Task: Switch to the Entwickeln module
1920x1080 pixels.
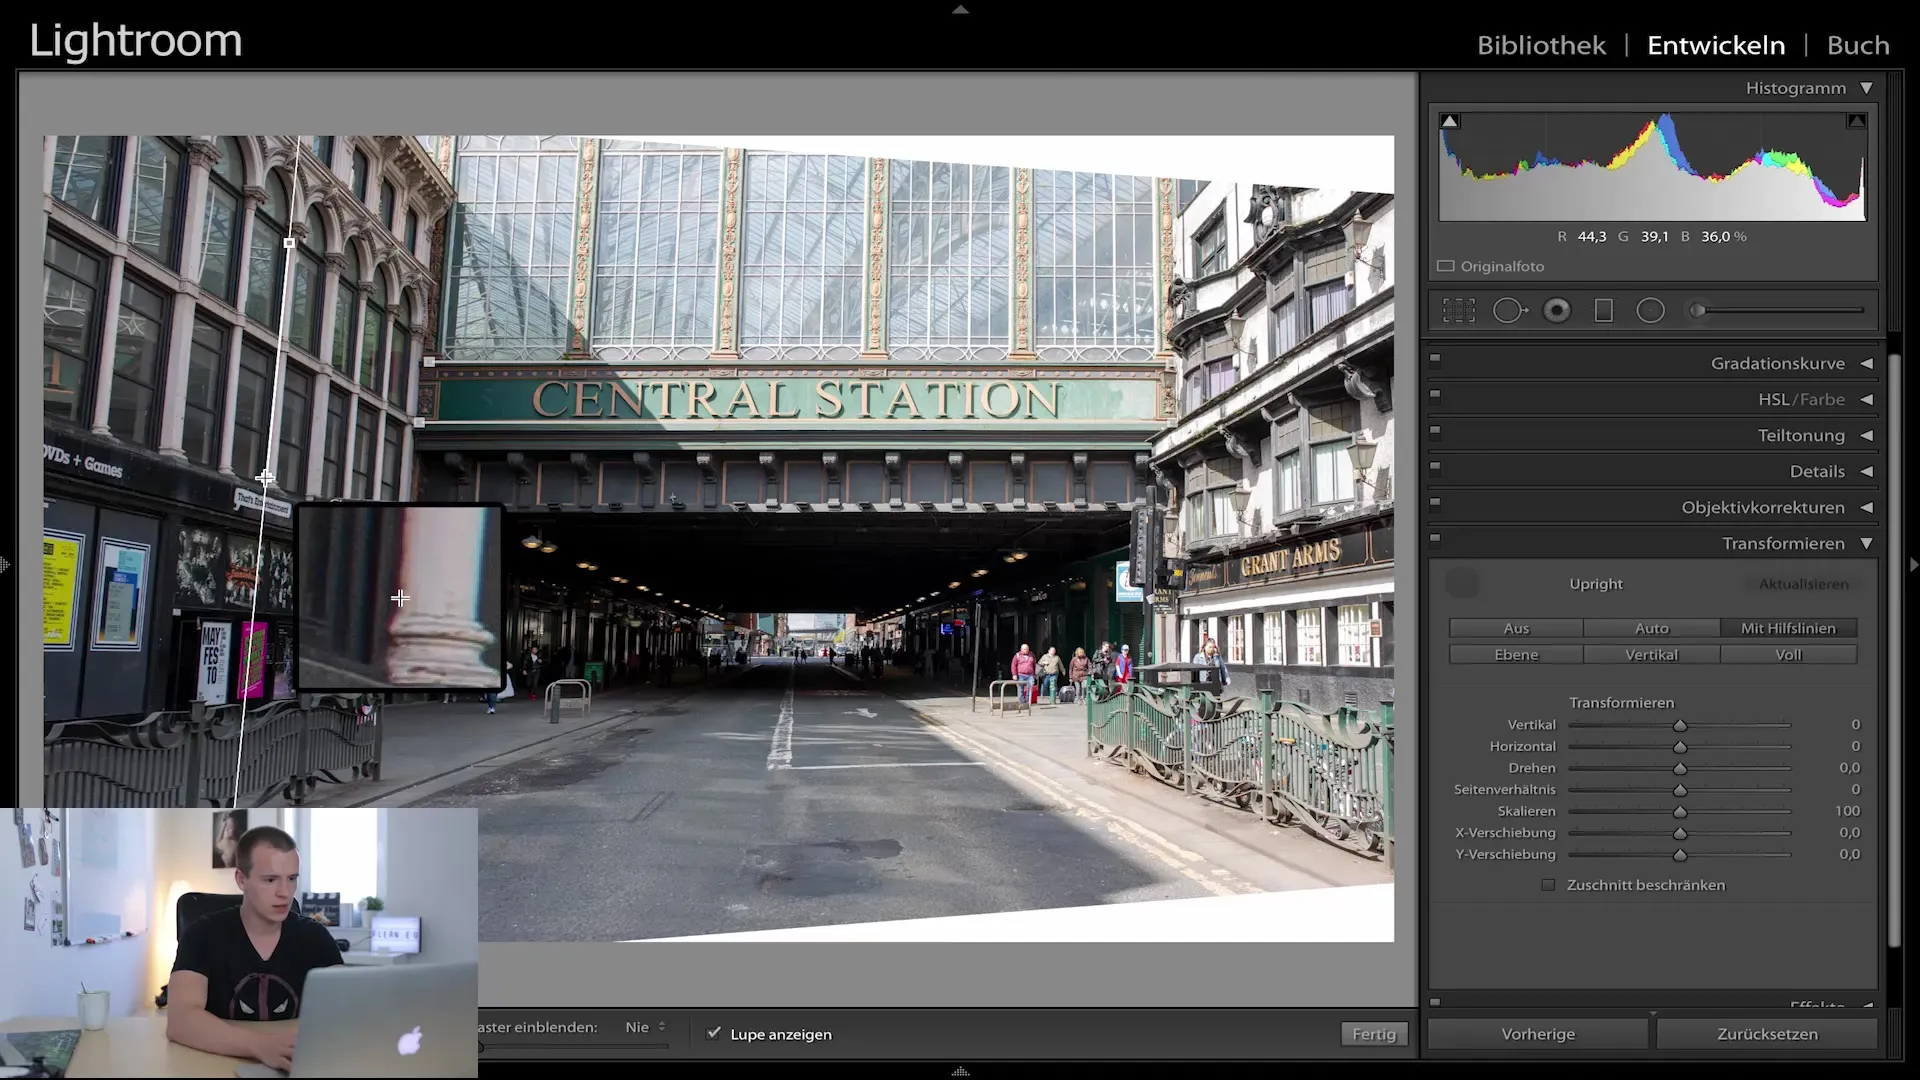Action: pyautogui.click(x=1716, y=45)
